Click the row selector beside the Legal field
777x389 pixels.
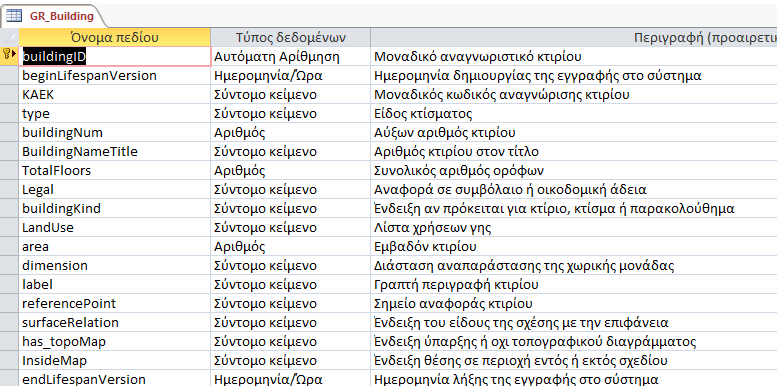click(9, 189)
